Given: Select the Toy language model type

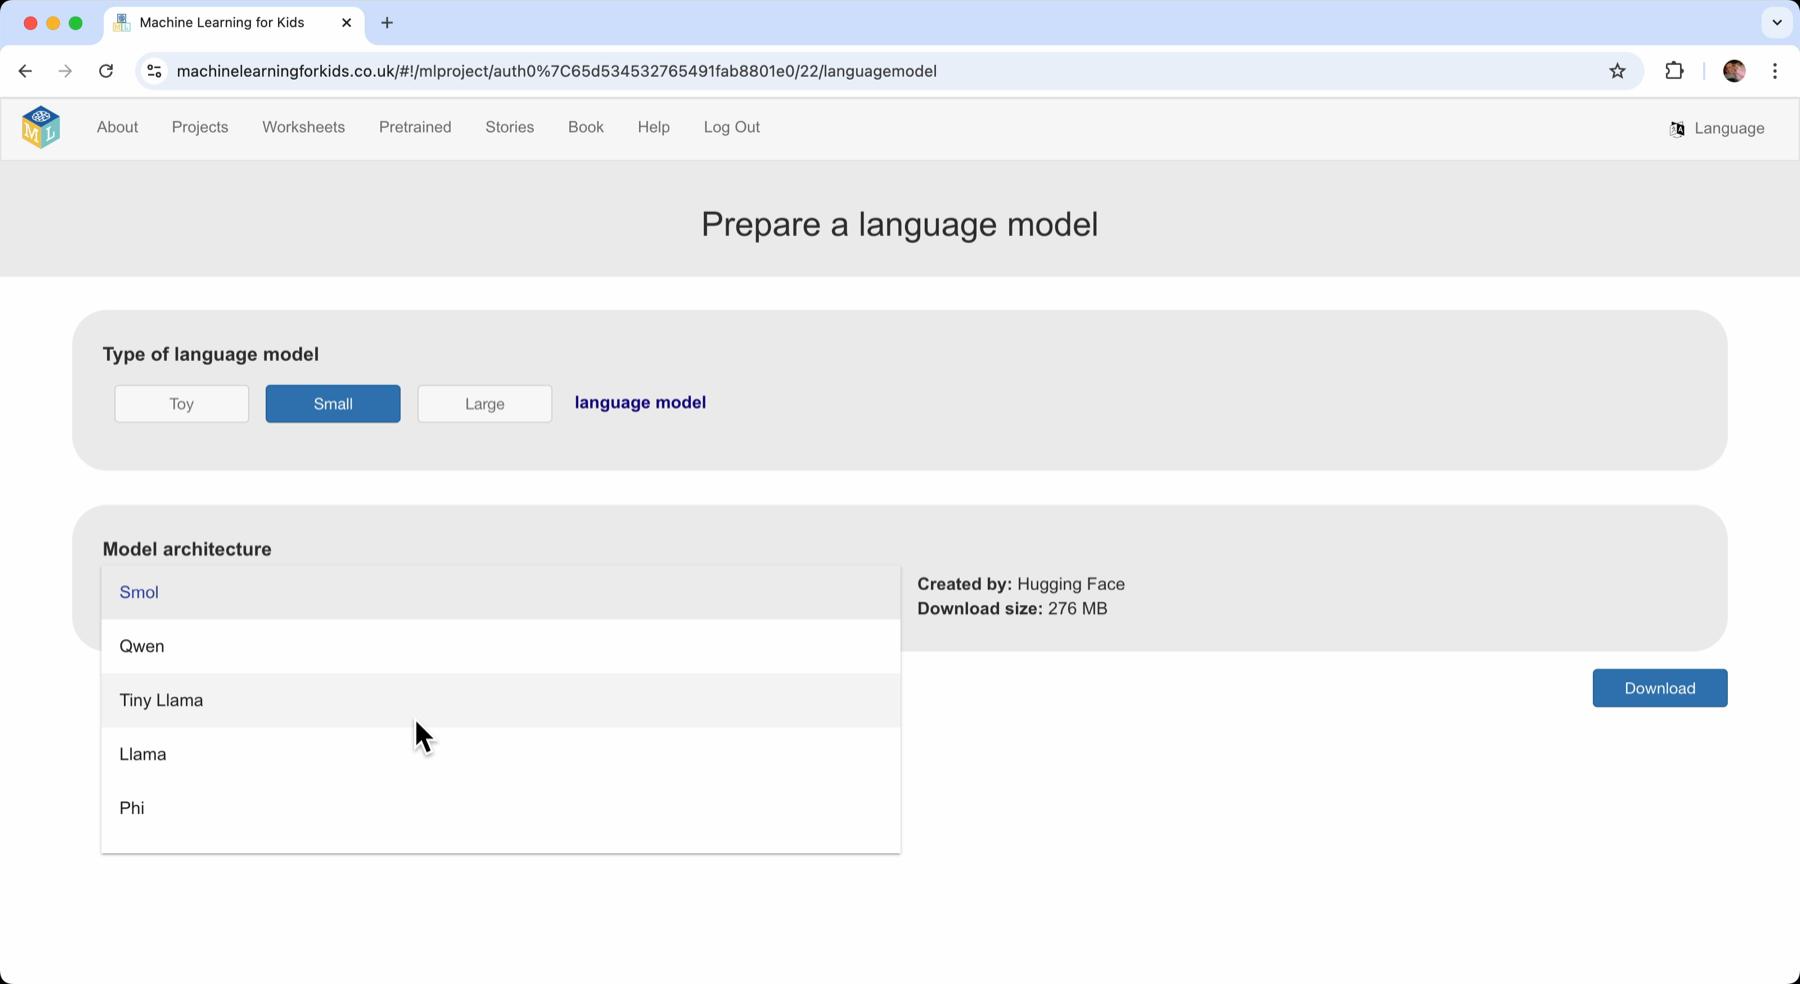Looking at the screenshot, I should (181, 404).
